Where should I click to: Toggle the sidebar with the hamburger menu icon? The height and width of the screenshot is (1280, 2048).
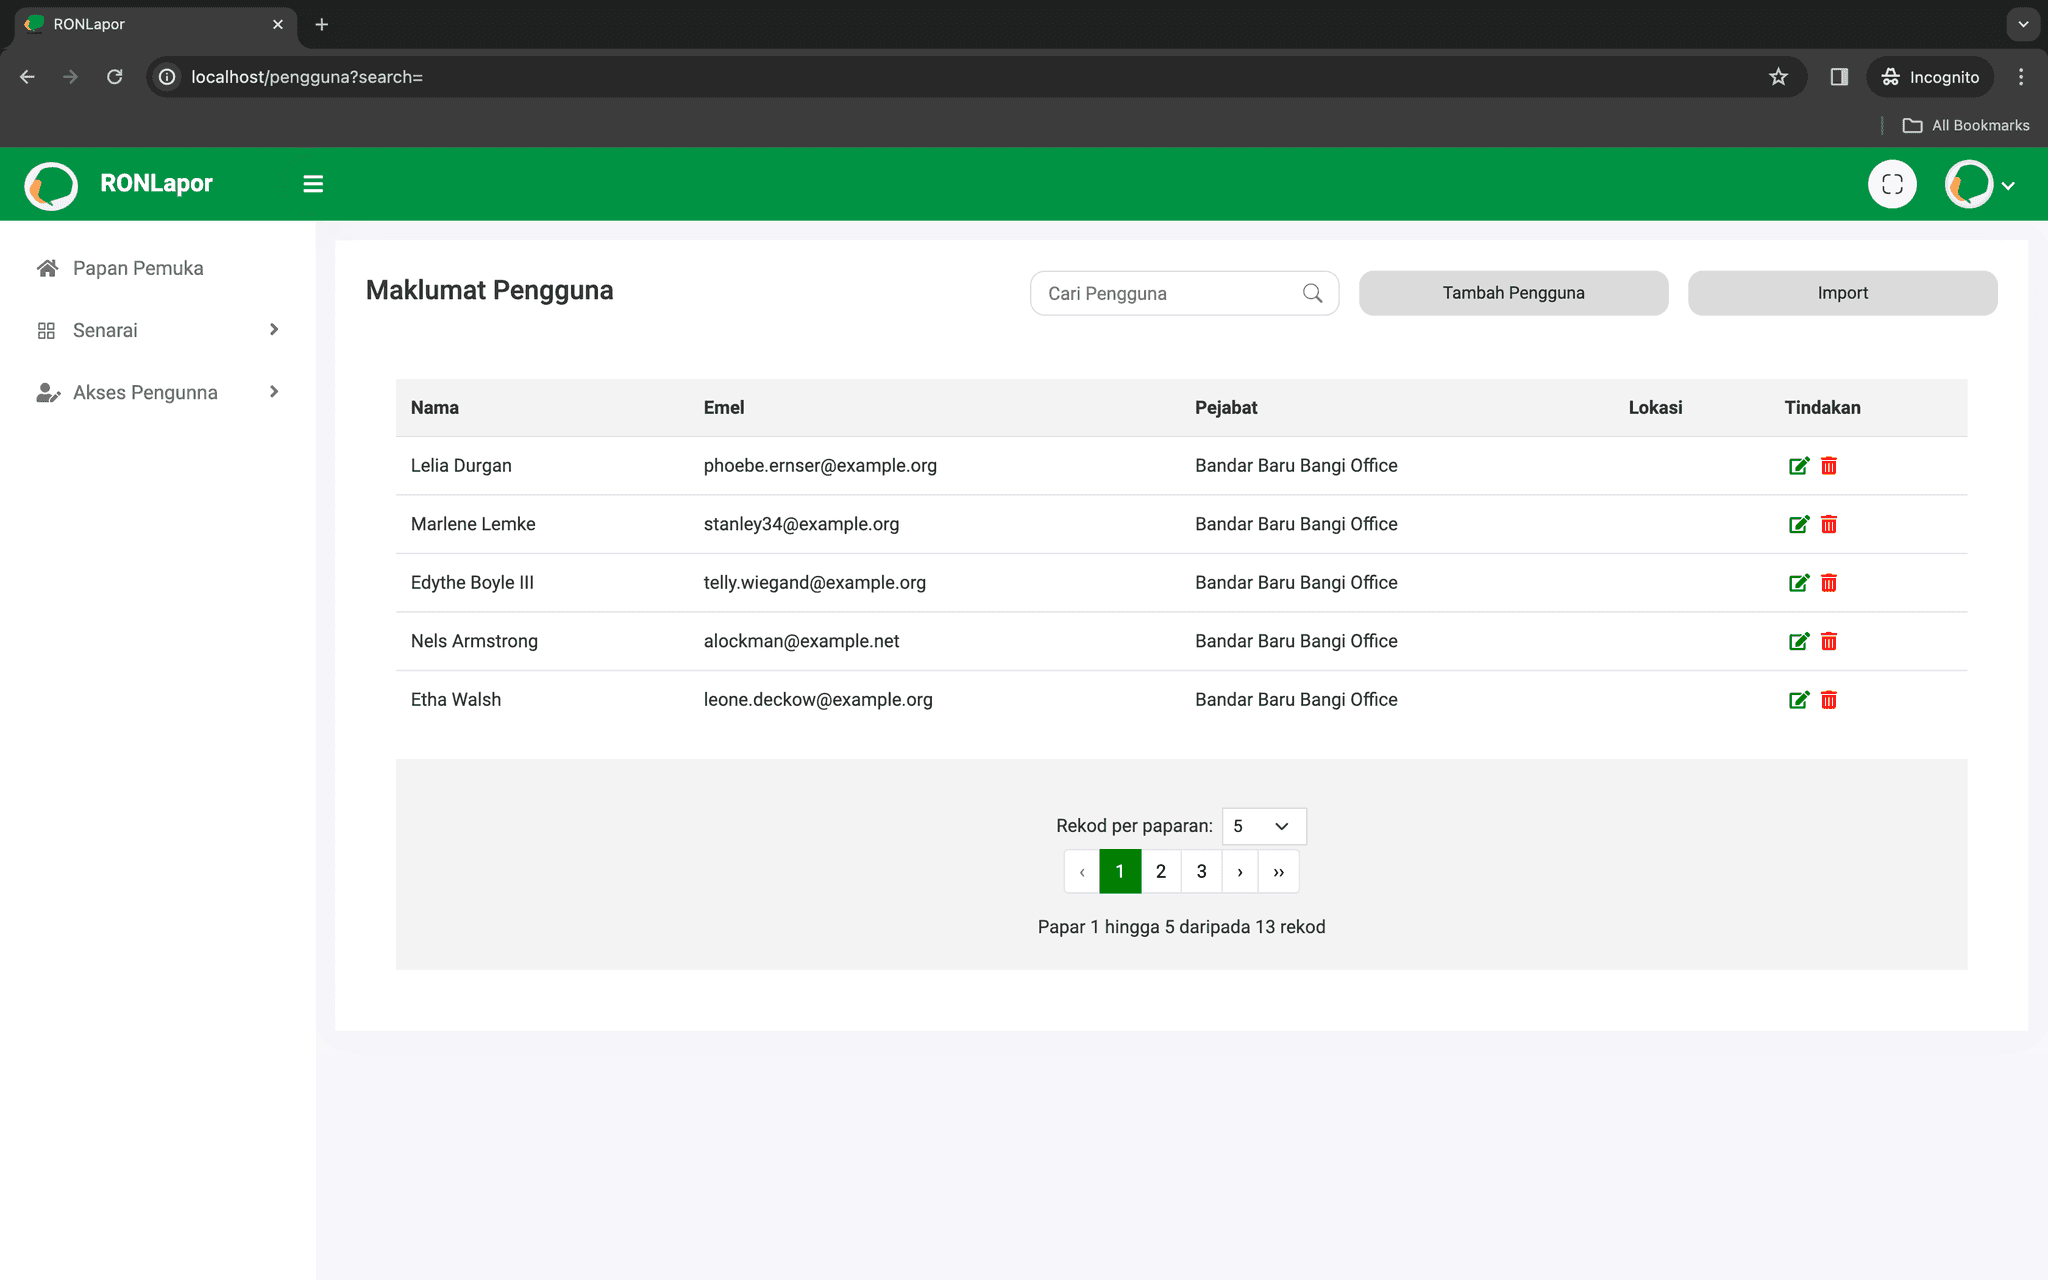pyautogui.click(x=313, y=184)
